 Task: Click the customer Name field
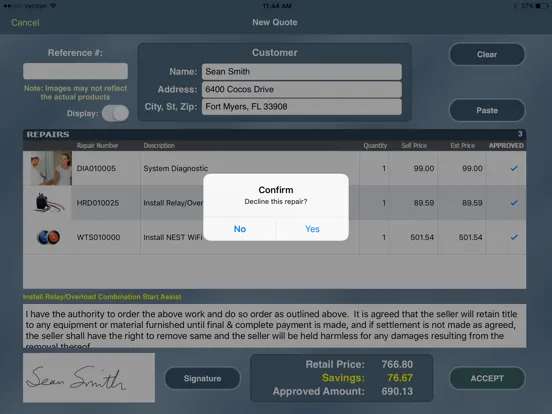click(302, 71)
